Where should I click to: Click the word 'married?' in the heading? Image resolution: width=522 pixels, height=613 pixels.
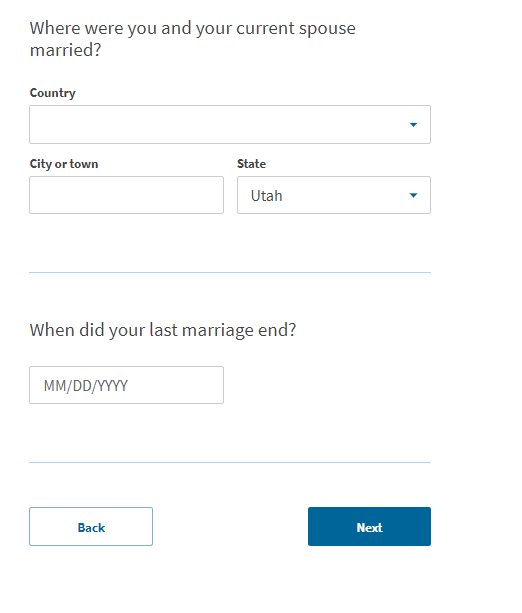[66, 50]
